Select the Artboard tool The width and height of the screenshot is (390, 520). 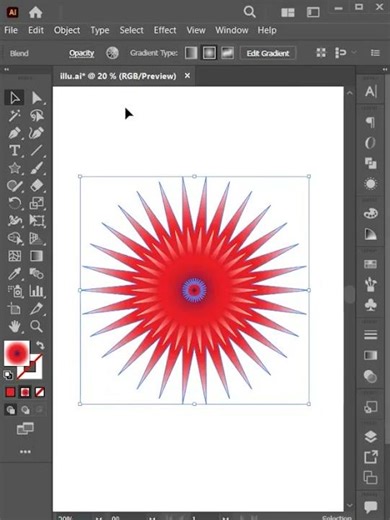(x=14, y=309)
